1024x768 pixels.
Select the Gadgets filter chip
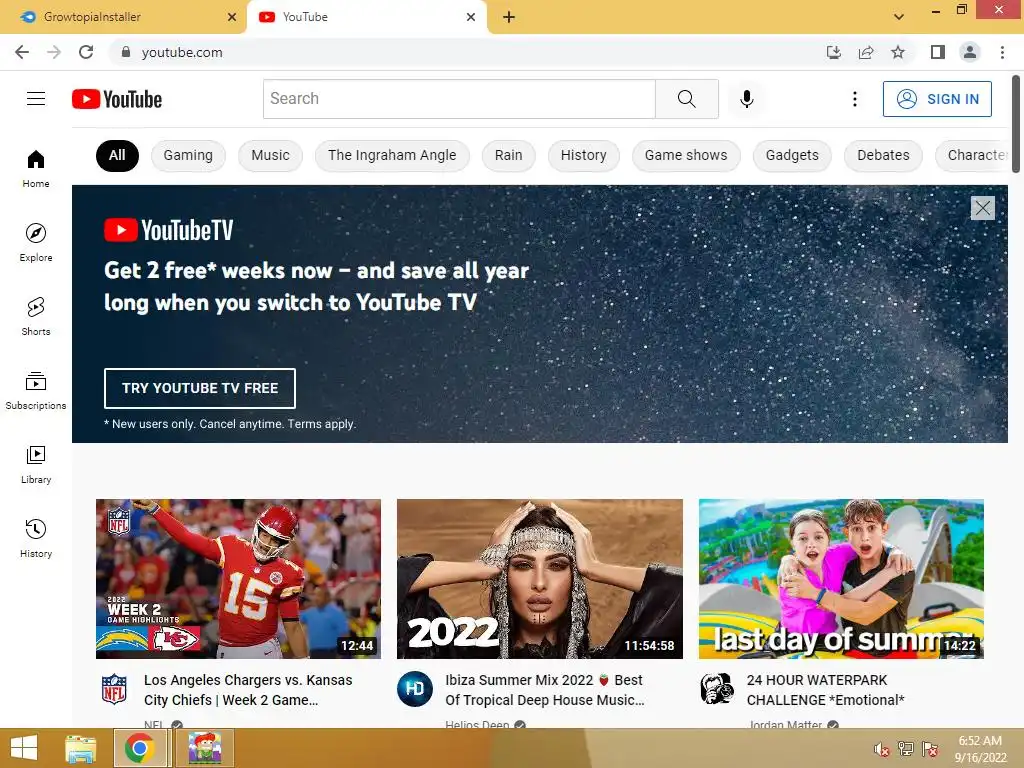(792, 155)
